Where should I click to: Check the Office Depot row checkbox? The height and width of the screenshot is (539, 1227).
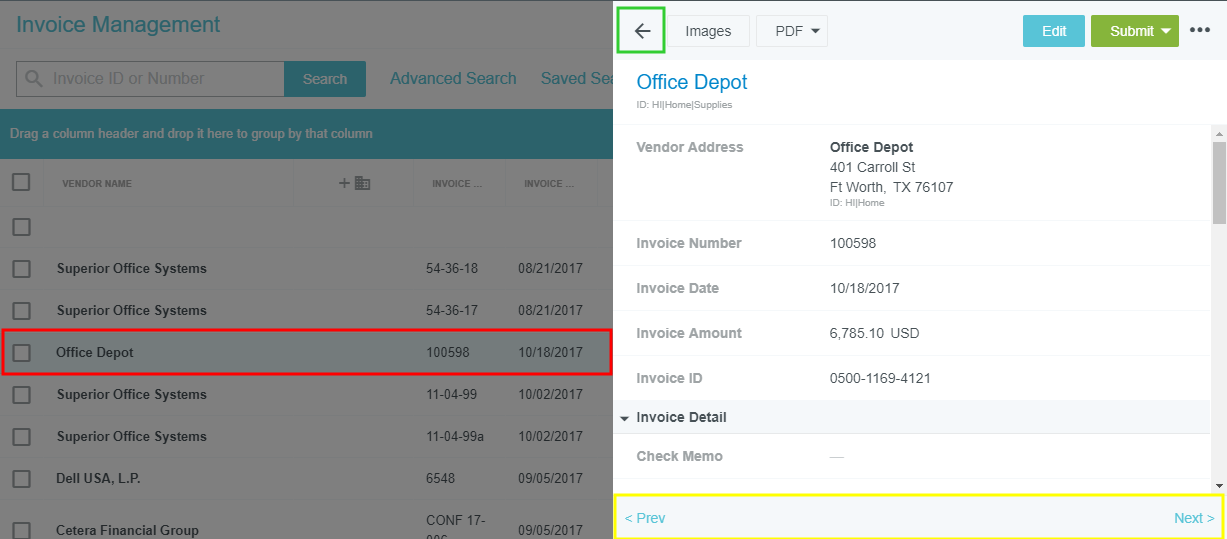pos(21,352)
